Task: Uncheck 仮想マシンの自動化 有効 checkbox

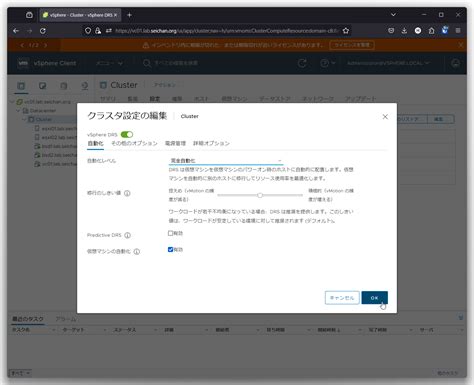Action: [x=170, y=249]
